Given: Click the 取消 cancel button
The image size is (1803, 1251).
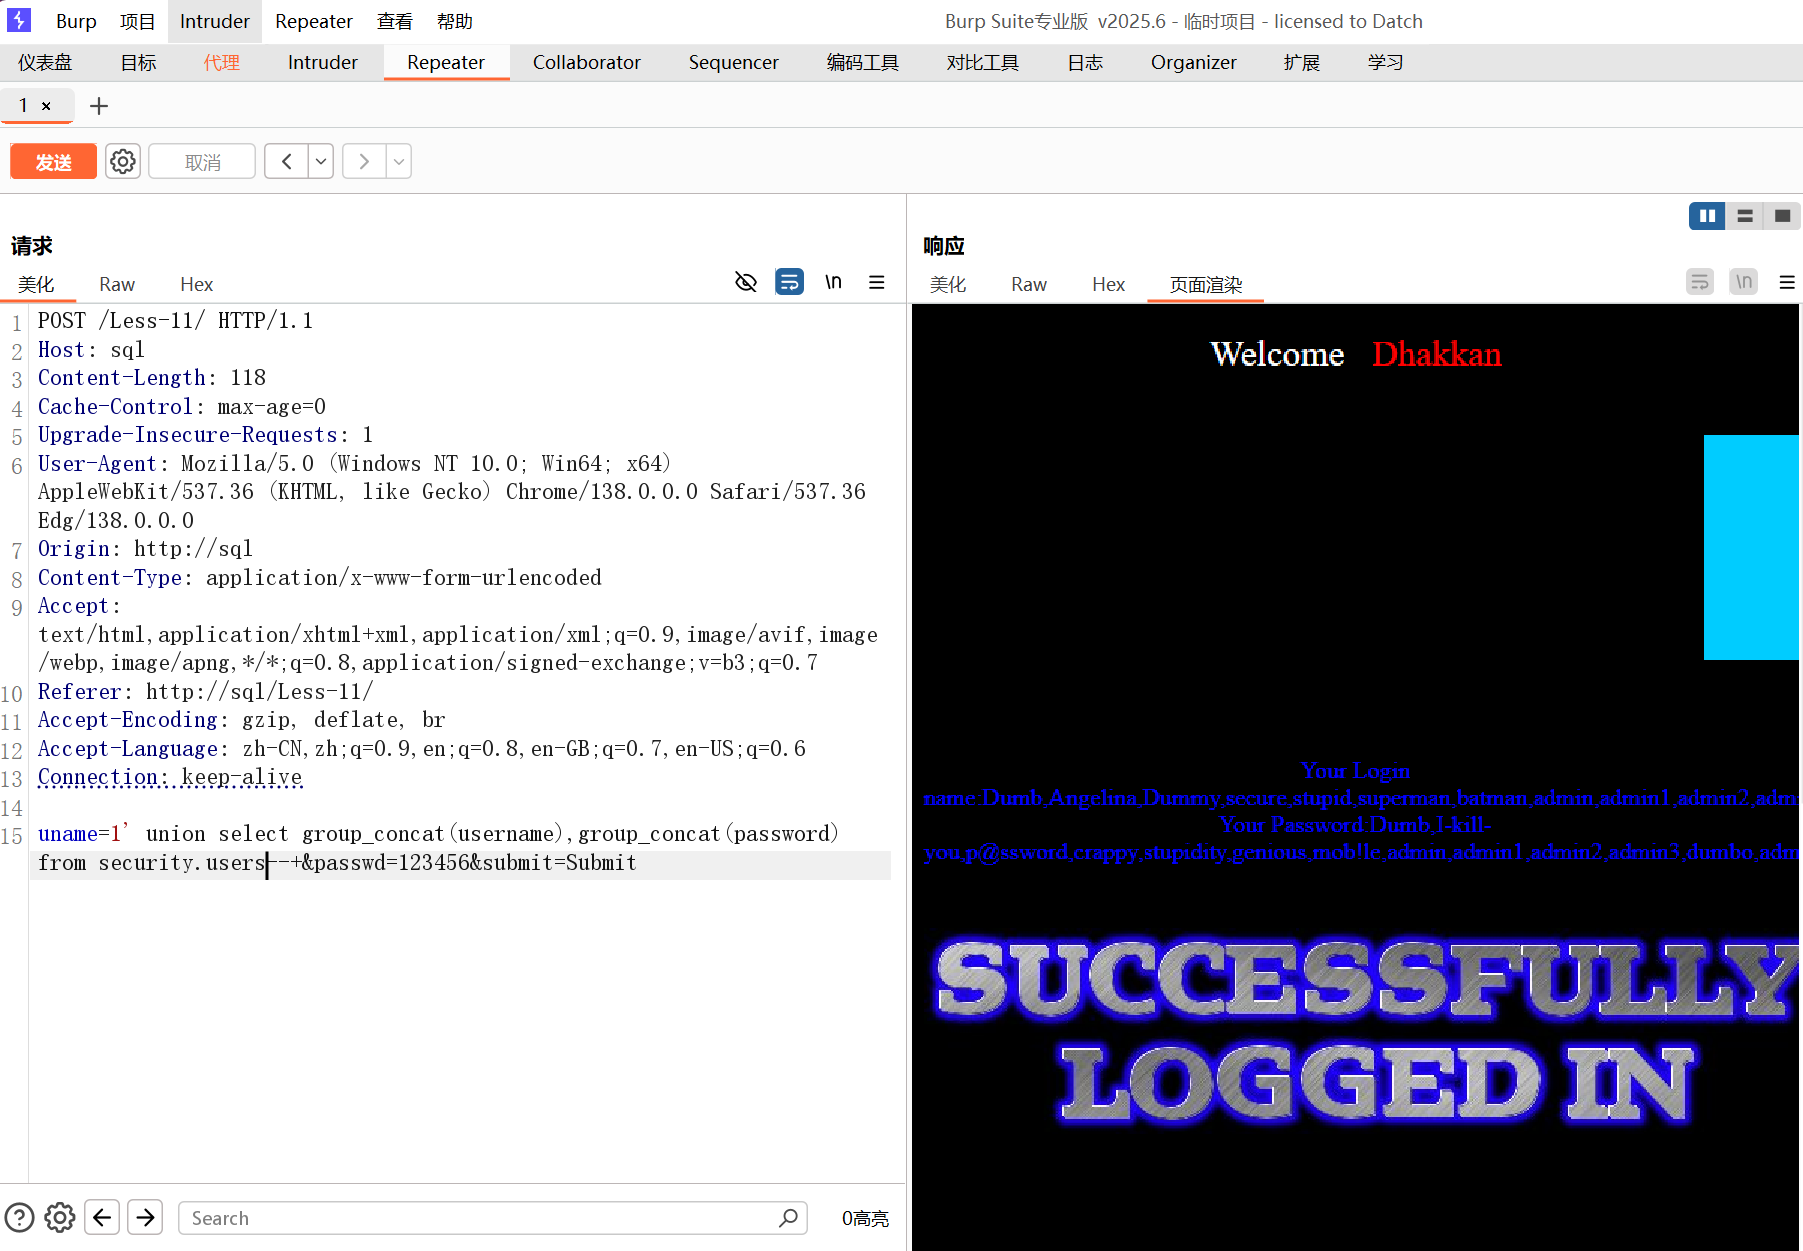Looking at the screenshot, I should (202, 162).
